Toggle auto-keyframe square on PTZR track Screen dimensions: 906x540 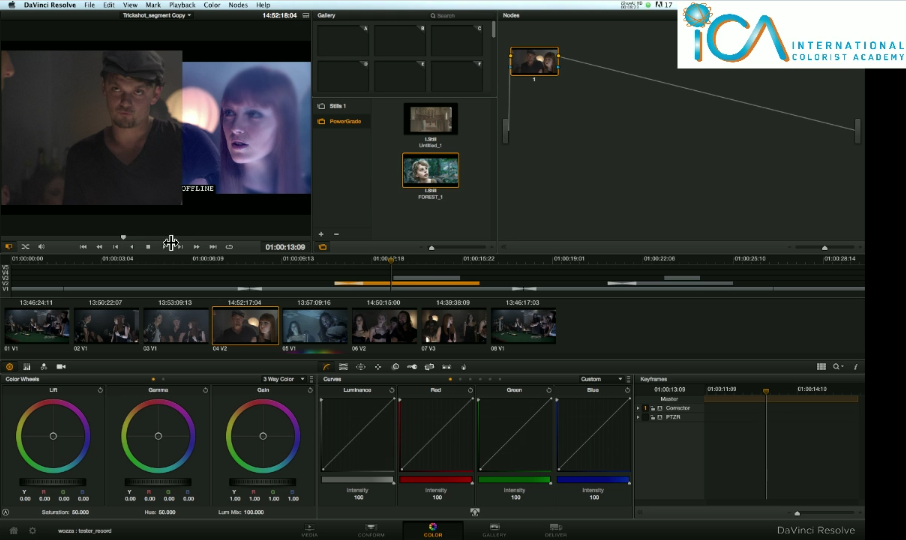click(x=660, y=417)
